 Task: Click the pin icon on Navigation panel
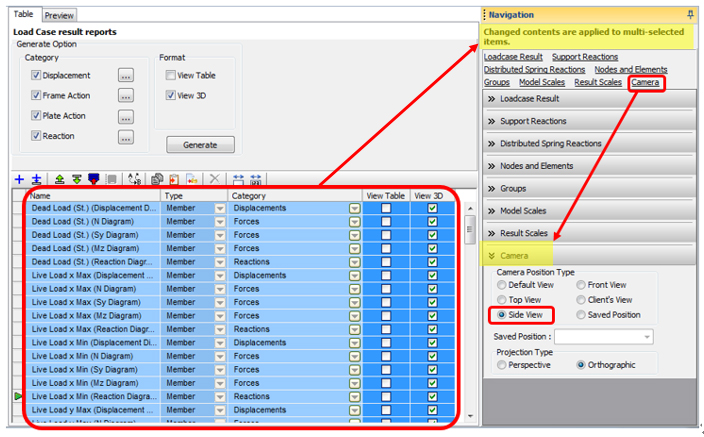click(691, 15)
